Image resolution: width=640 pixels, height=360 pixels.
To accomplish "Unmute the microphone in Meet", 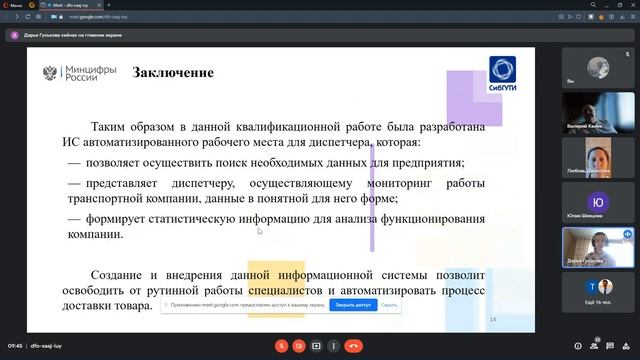I will point(281,346).
